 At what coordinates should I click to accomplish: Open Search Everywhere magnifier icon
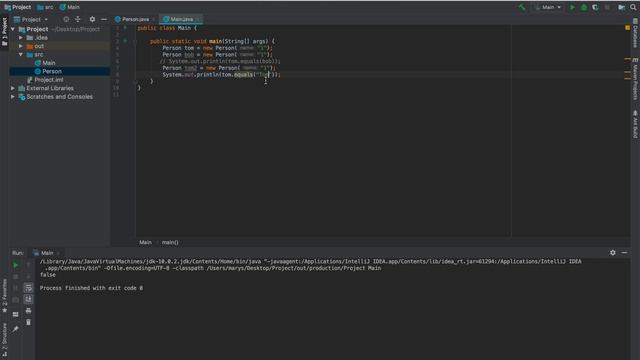point(633,7)
